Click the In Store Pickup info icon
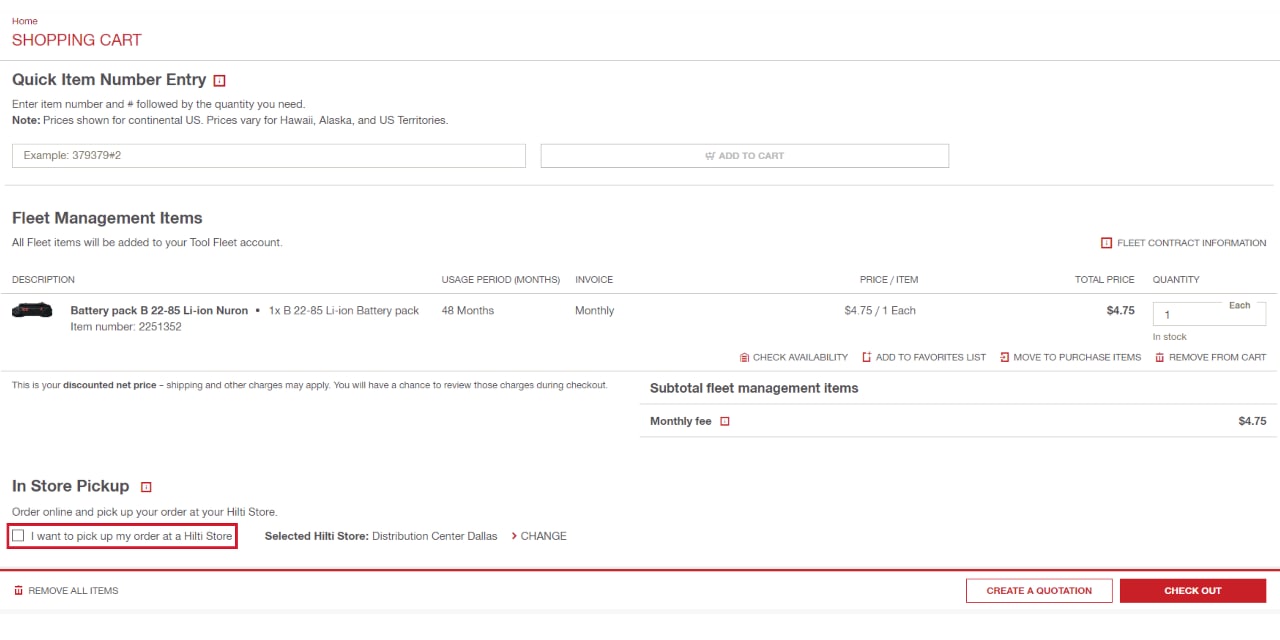Image resolution: width=1280 pixels, height=640 pixels. [145, 486]
